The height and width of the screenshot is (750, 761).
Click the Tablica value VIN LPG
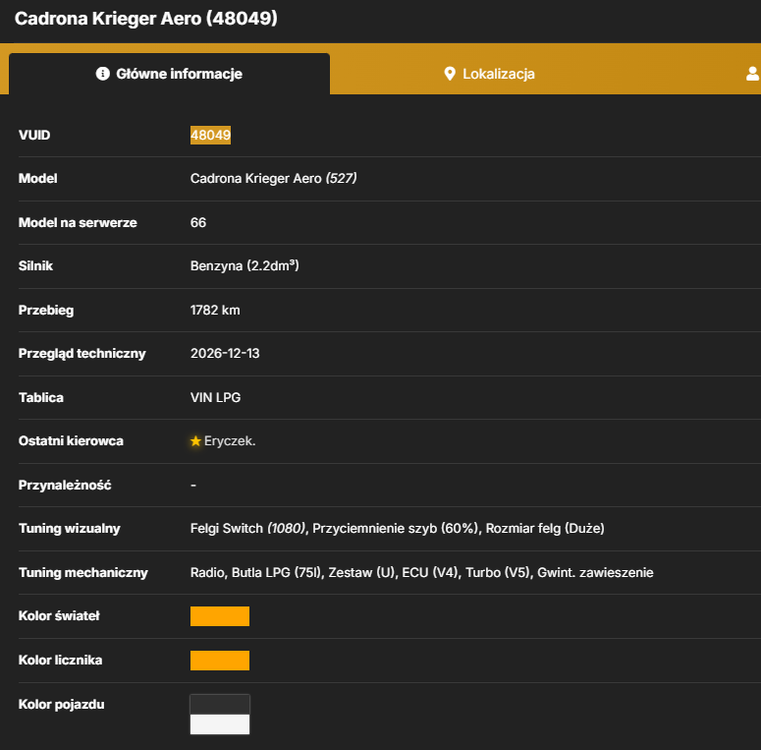coord(215,397)
